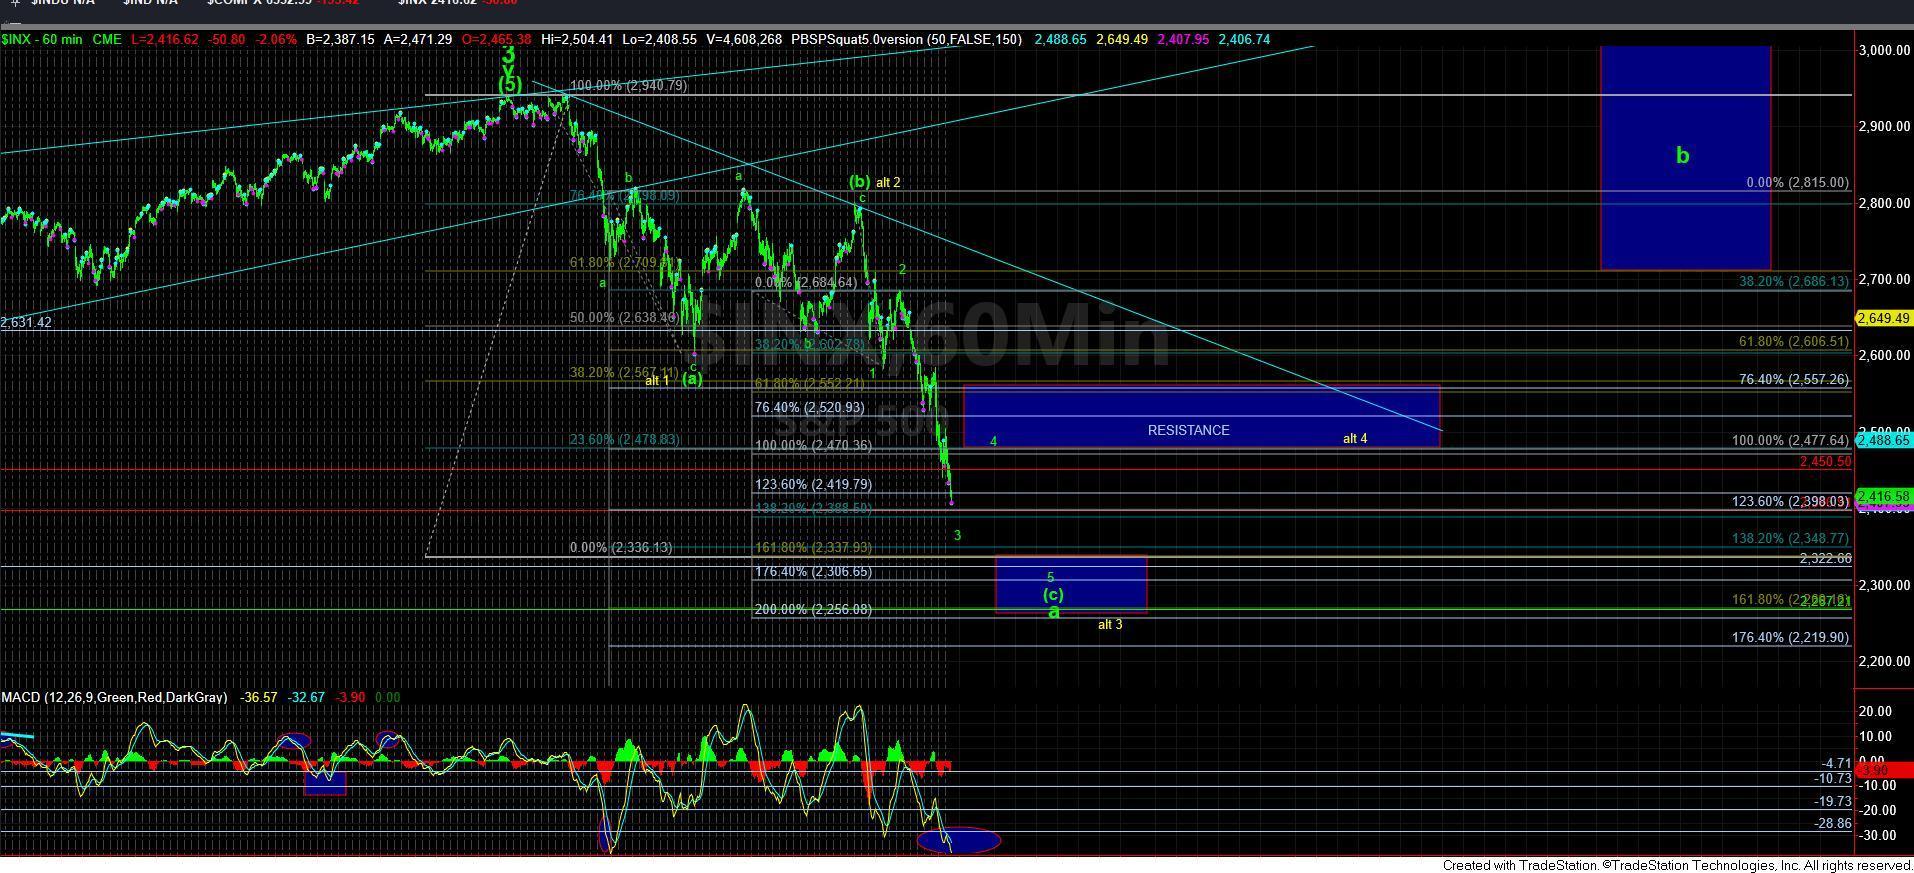Viewport: 1914px width, 873px height.
Task: Click the 3,000.00 price axis label
Action: 1884,50
